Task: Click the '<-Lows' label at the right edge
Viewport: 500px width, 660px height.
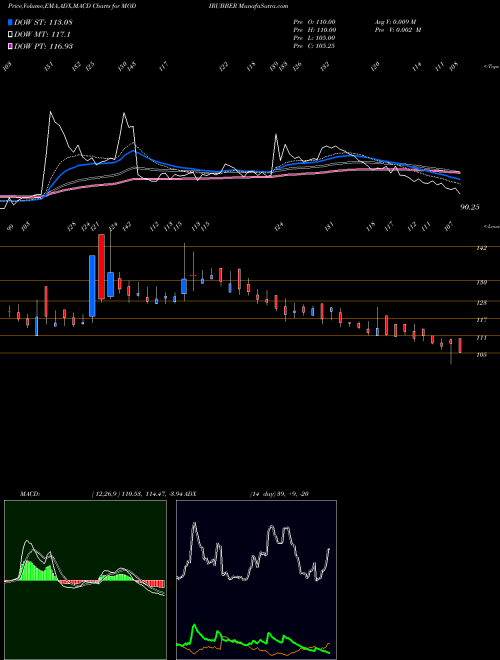Action: pyautogui.click(x=491, y=226)
